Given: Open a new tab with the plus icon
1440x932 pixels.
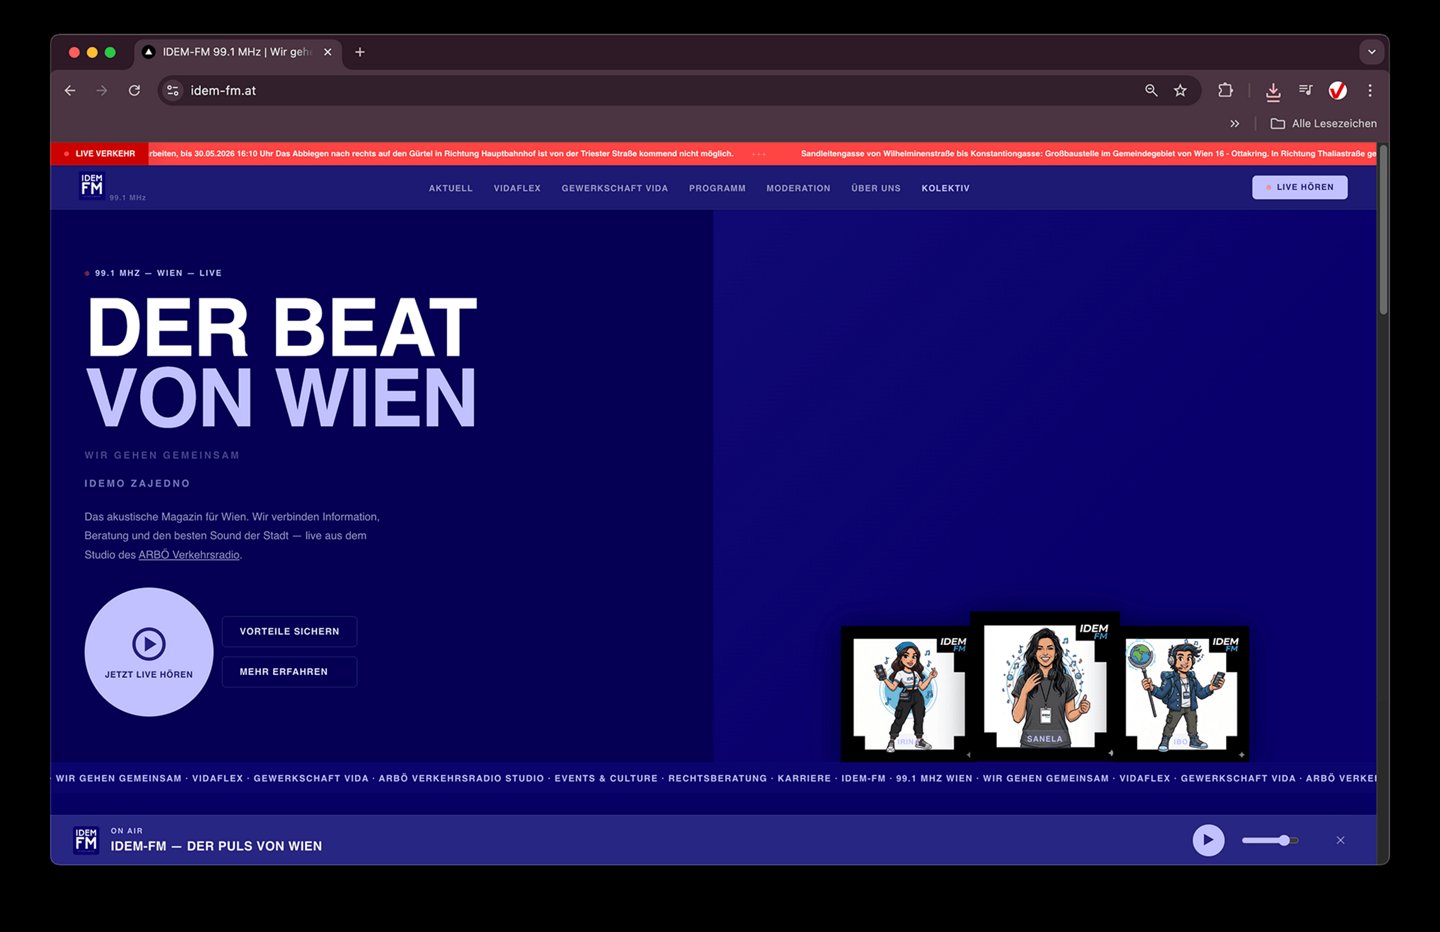Looking at the screenshot, I should (360, 52).
